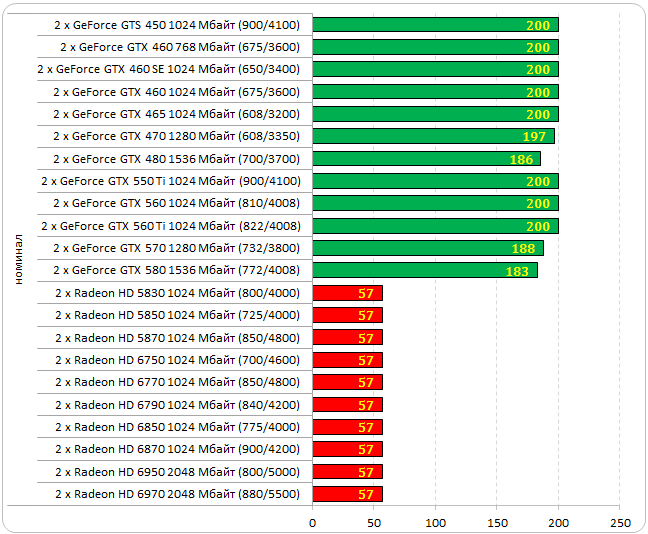Viewport: 648px width, 534px height.
Task: Click the red bar for Radeon HD 5830
Action: click(348, 293)
